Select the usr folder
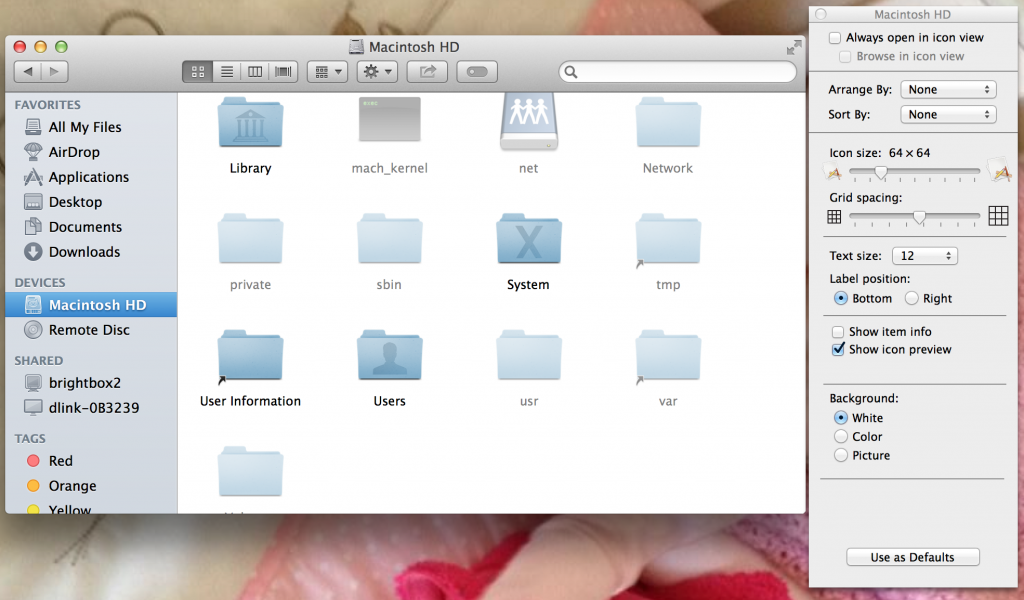 (528, 355)
